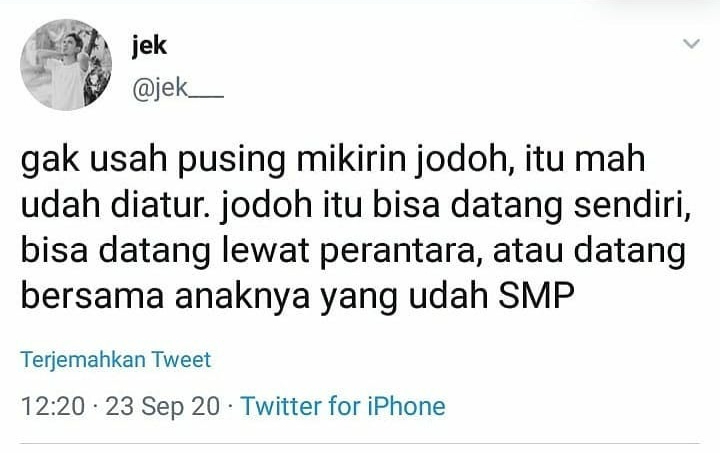720x453 pixels.
Task: Click Terjemahkan Tweet to translate
Action: point(116,359)
